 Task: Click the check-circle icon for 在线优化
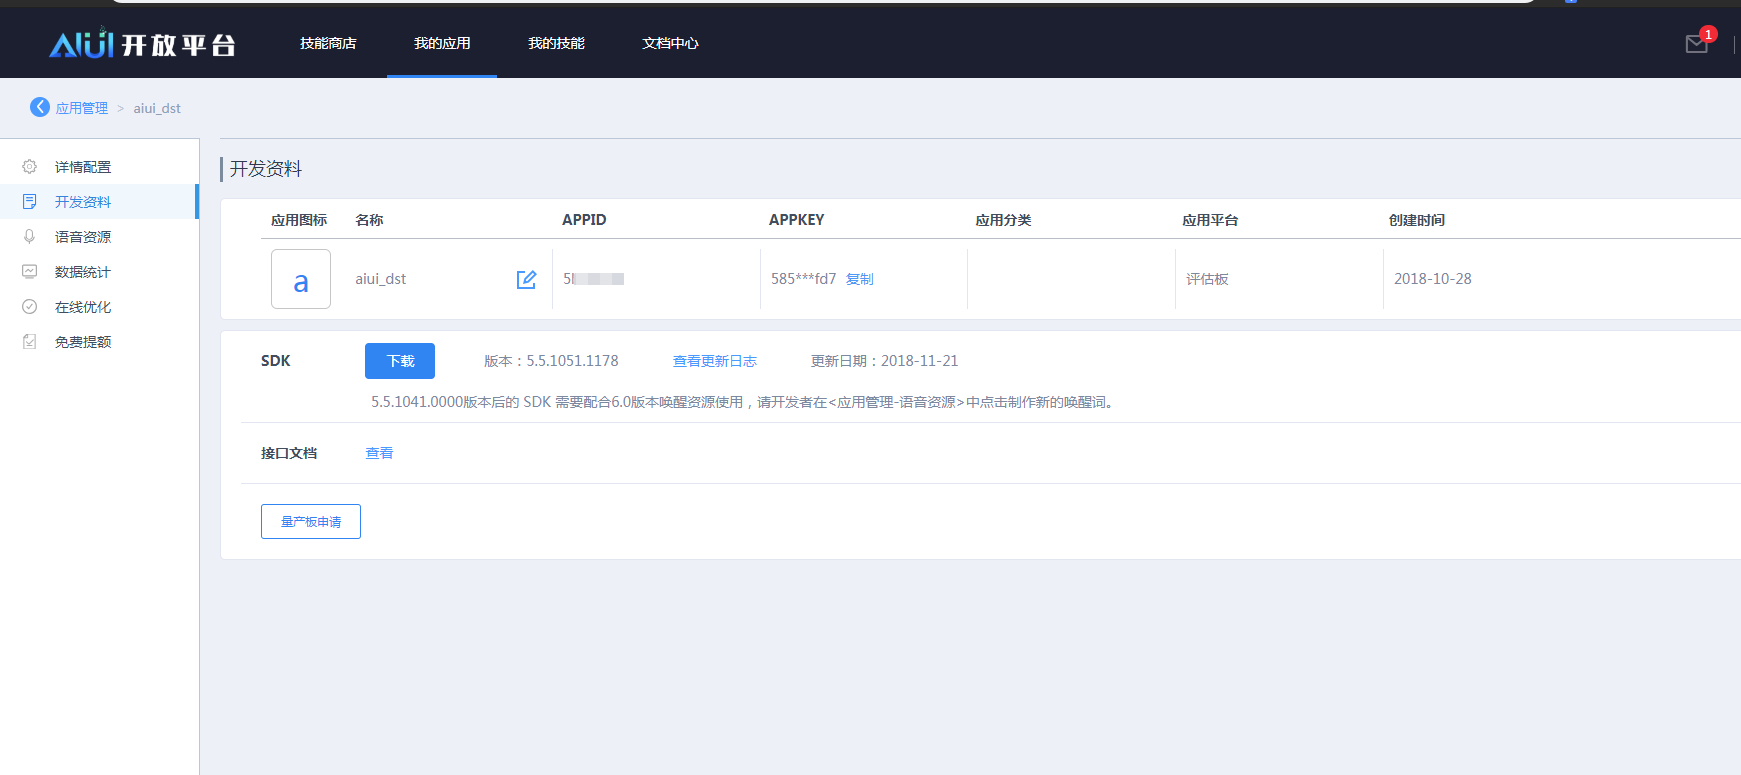pos(30,307)
